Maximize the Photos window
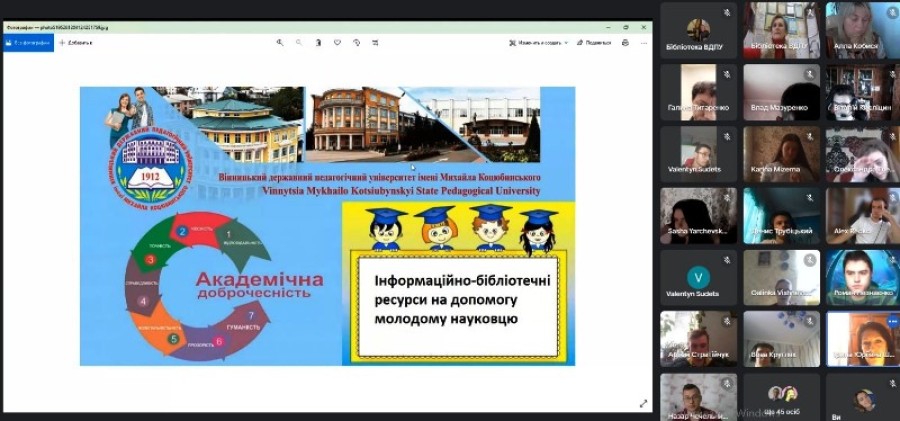The width and height of the screenshot is (900, 421). pyautogui.click(x=626, y=27)
